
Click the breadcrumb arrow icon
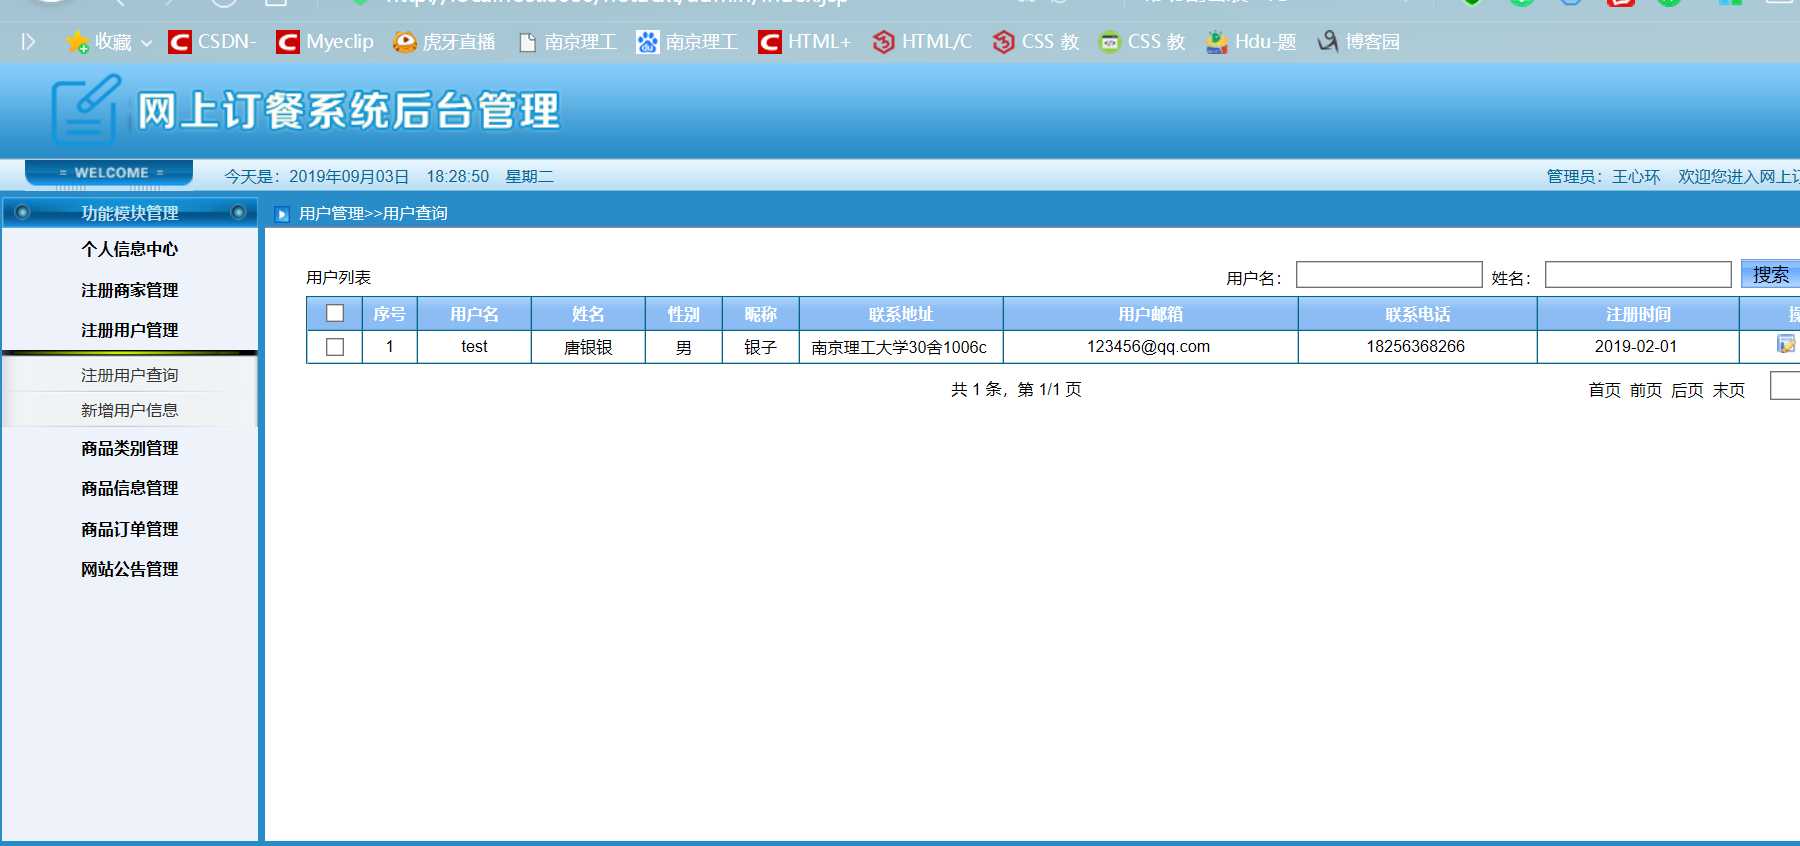282,214
